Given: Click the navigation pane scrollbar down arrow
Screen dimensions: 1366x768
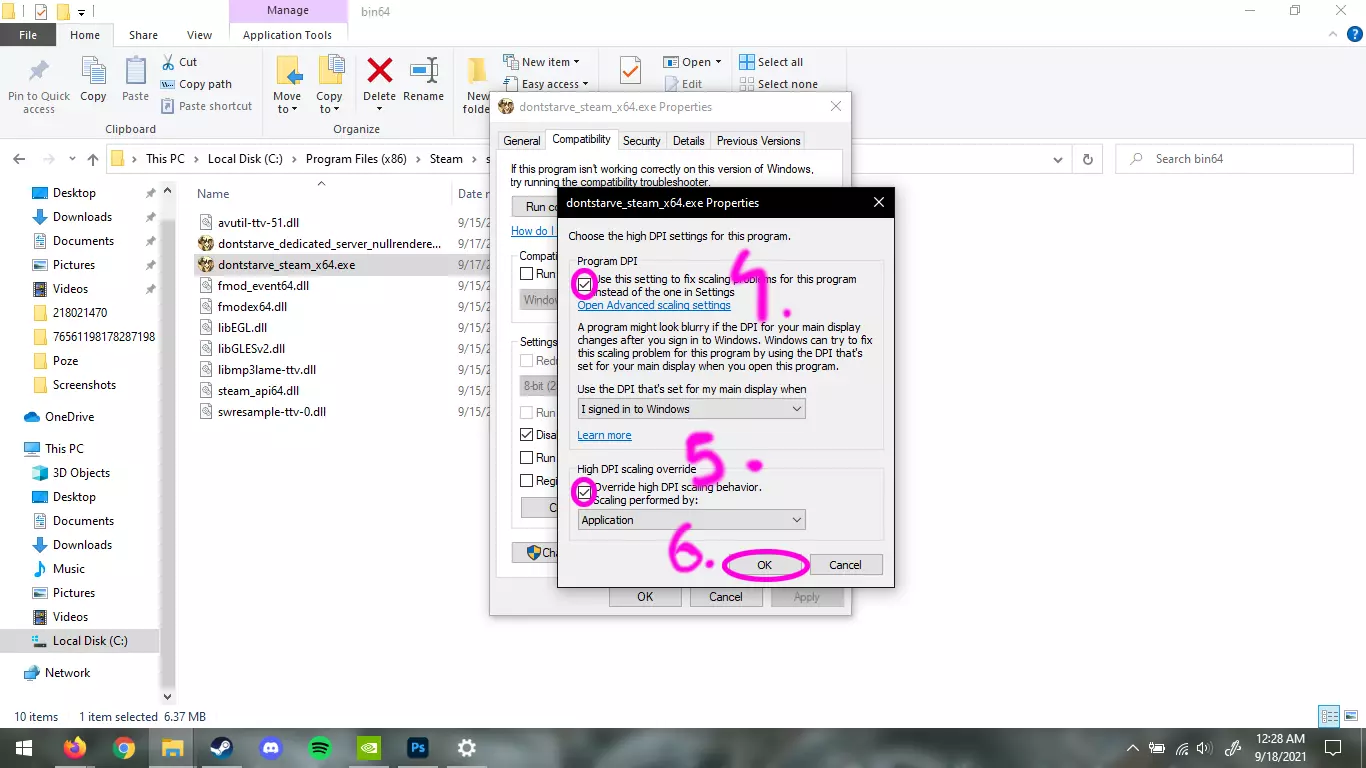Looking at the screenshot, I should [x=167, y=697].
